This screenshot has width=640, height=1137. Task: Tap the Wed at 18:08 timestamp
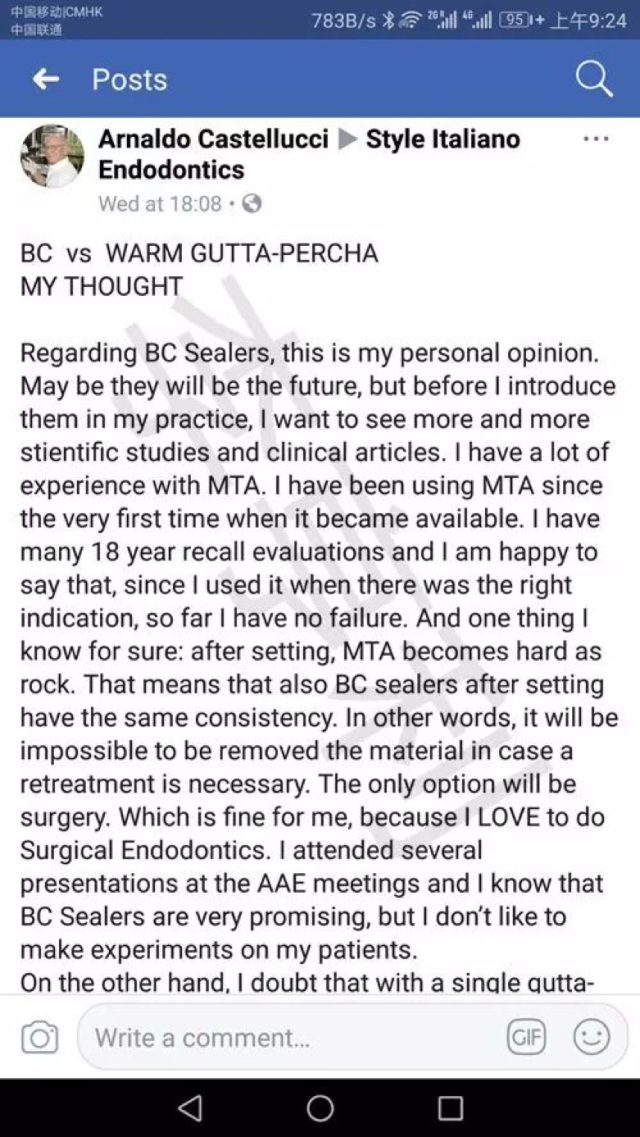(x=159, y=204)
